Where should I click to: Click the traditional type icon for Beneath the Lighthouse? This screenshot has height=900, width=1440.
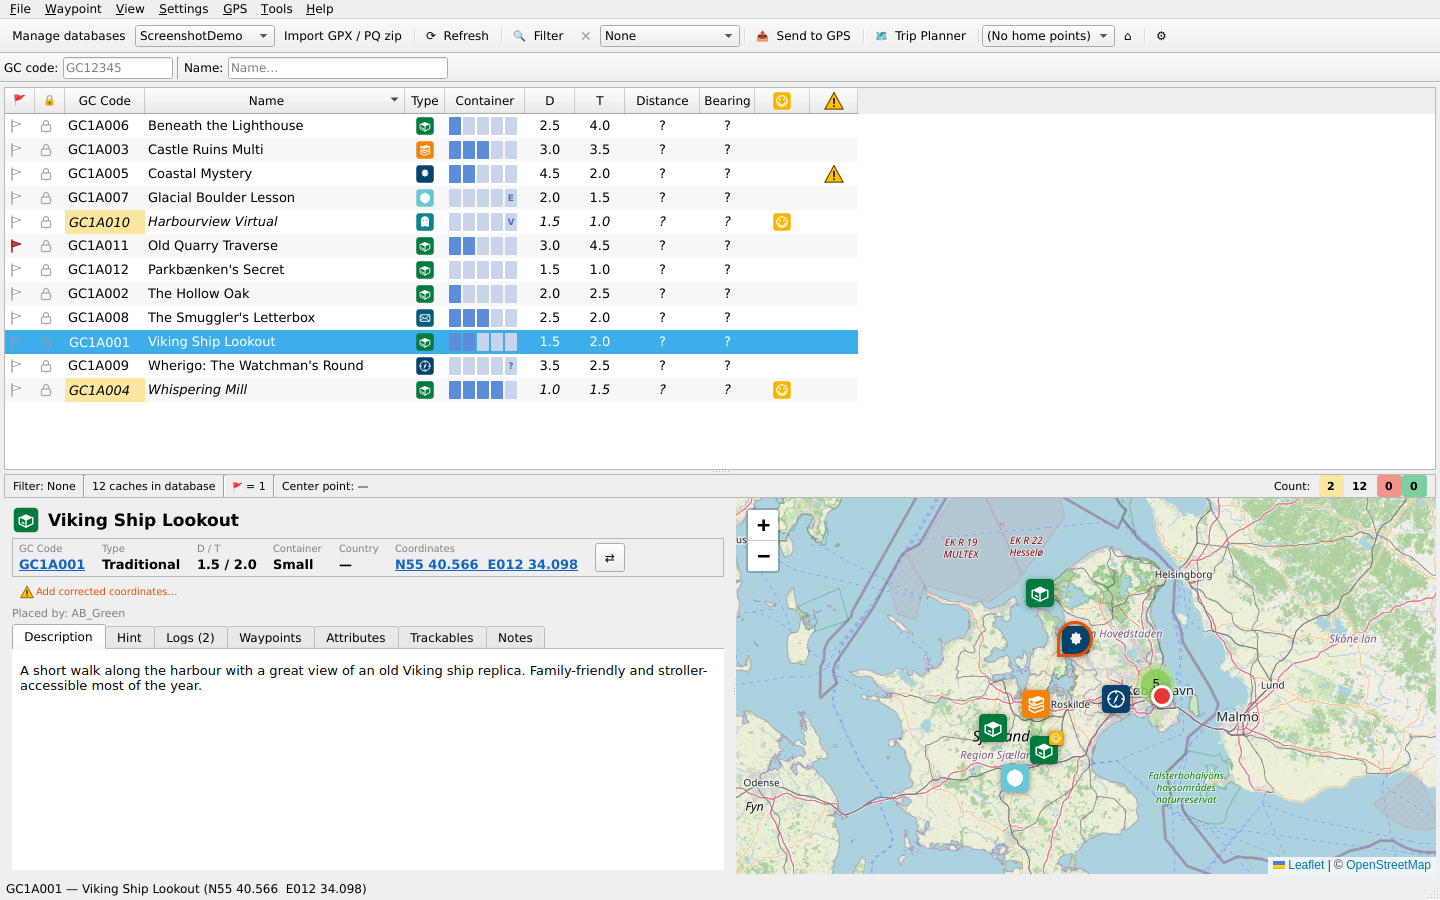[x=425, y=126]
